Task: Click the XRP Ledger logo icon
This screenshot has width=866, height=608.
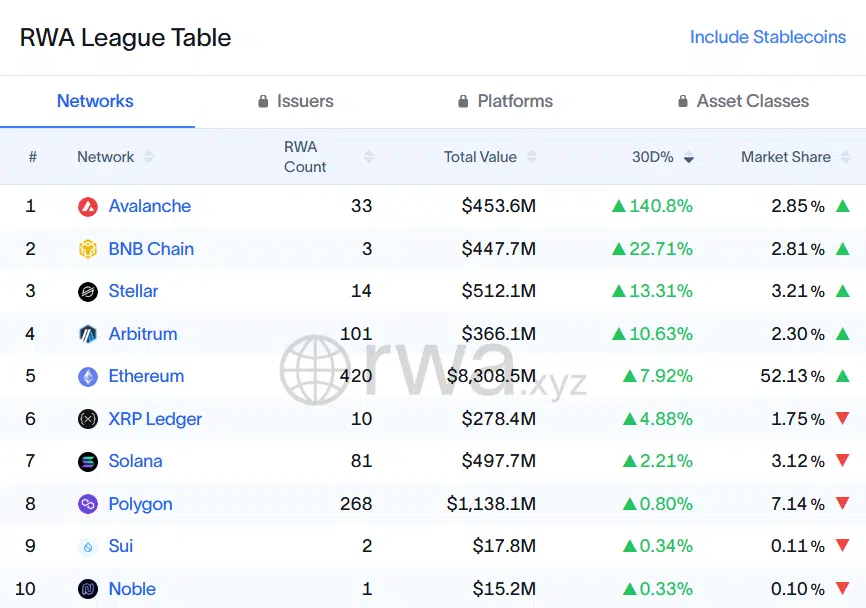Action: [x=88, y=419]
